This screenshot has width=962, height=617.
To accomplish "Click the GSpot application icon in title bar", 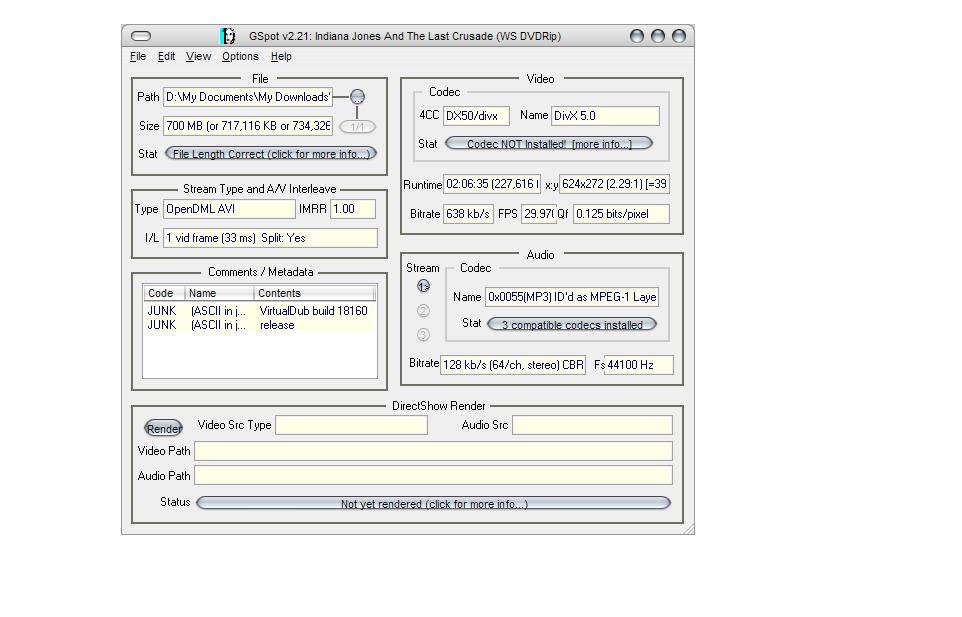I will click(x=228, y=36).
